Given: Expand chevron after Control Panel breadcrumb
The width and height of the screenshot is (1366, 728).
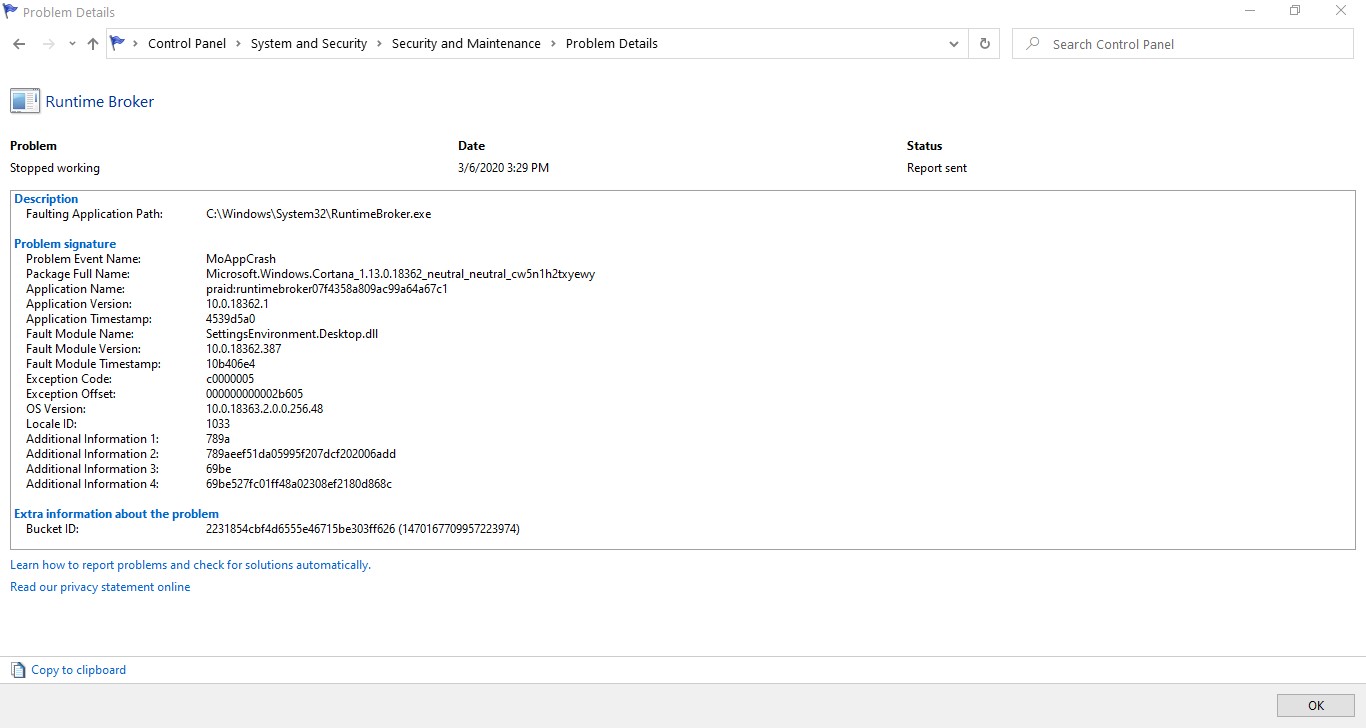Looking at the screenshot, I should pos(239,44).
